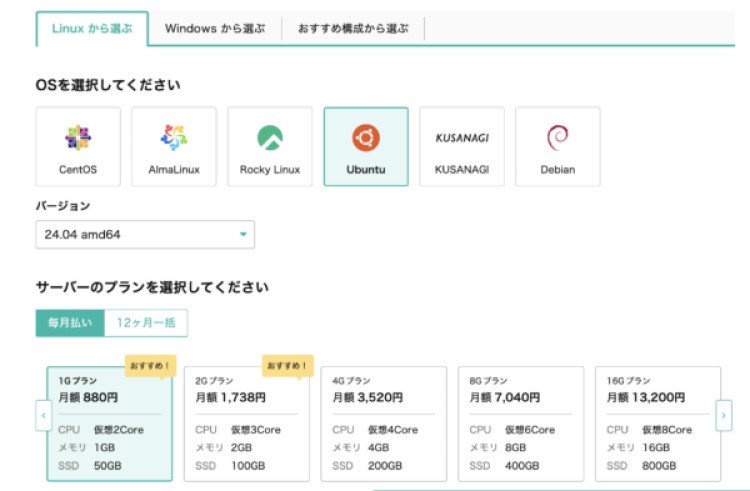The image size is (750, 491).
Task: Open the バージョン dropdown 24.04 amd64
Action: point(145,235)
